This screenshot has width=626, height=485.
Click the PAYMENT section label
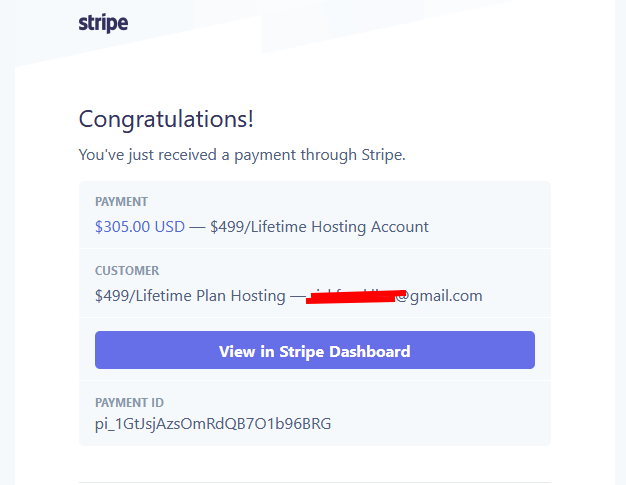(x=121, y=202)
